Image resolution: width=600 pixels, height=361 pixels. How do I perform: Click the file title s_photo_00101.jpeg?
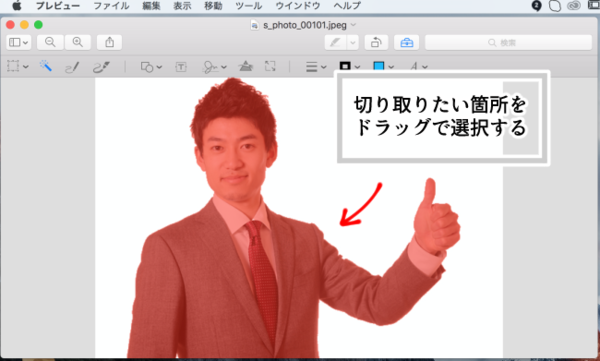[x=305, y=25]
